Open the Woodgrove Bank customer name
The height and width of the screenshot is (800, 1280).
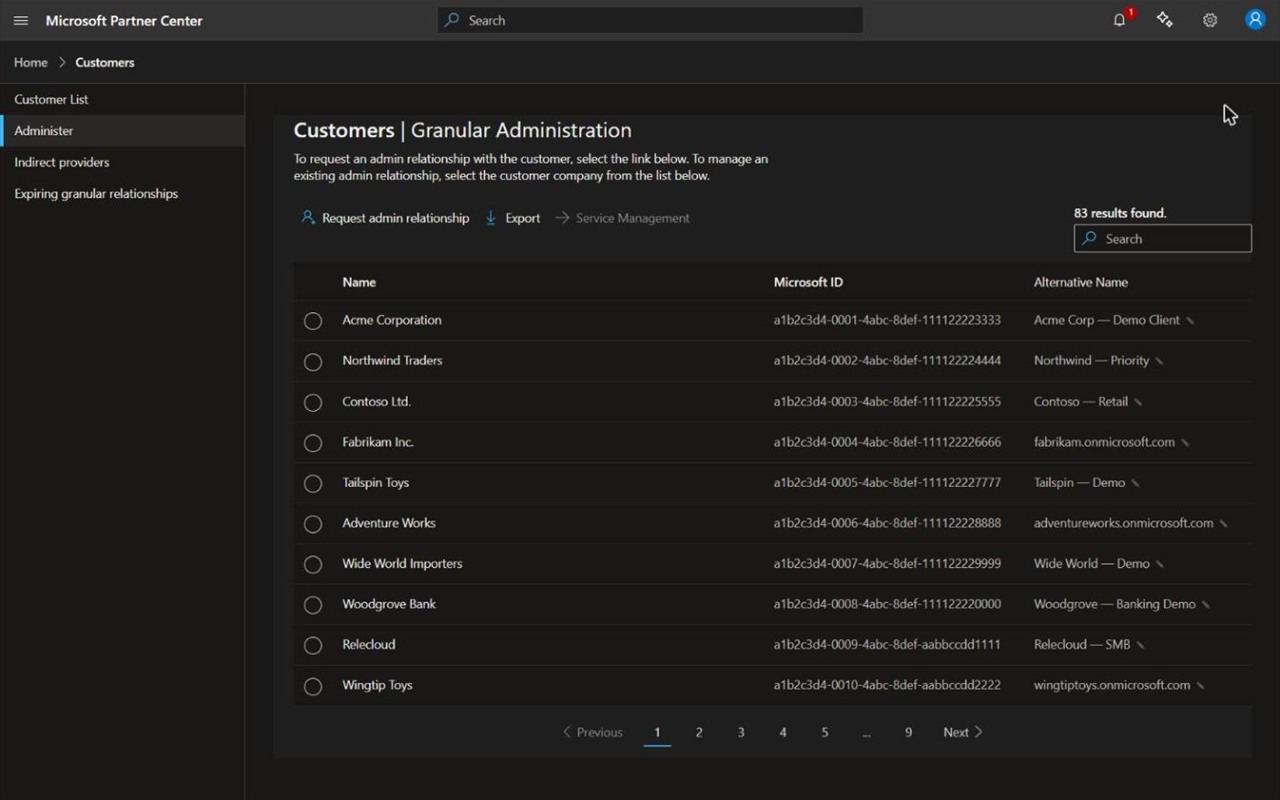pos(389,604)
